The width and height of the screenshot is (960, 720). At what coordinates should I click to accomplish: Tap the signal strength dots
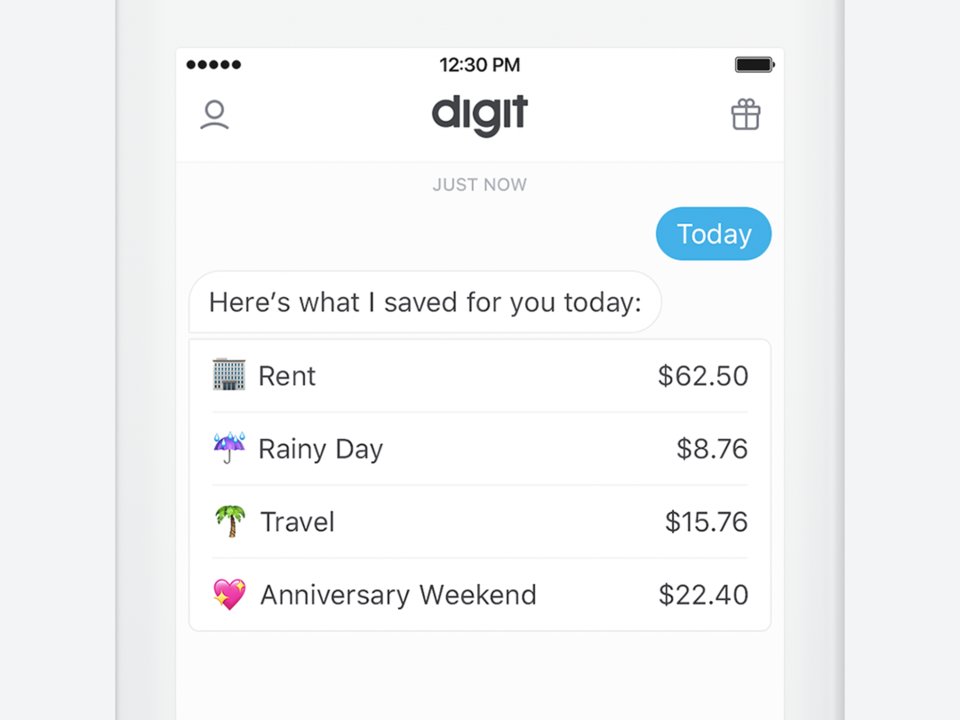213,65
